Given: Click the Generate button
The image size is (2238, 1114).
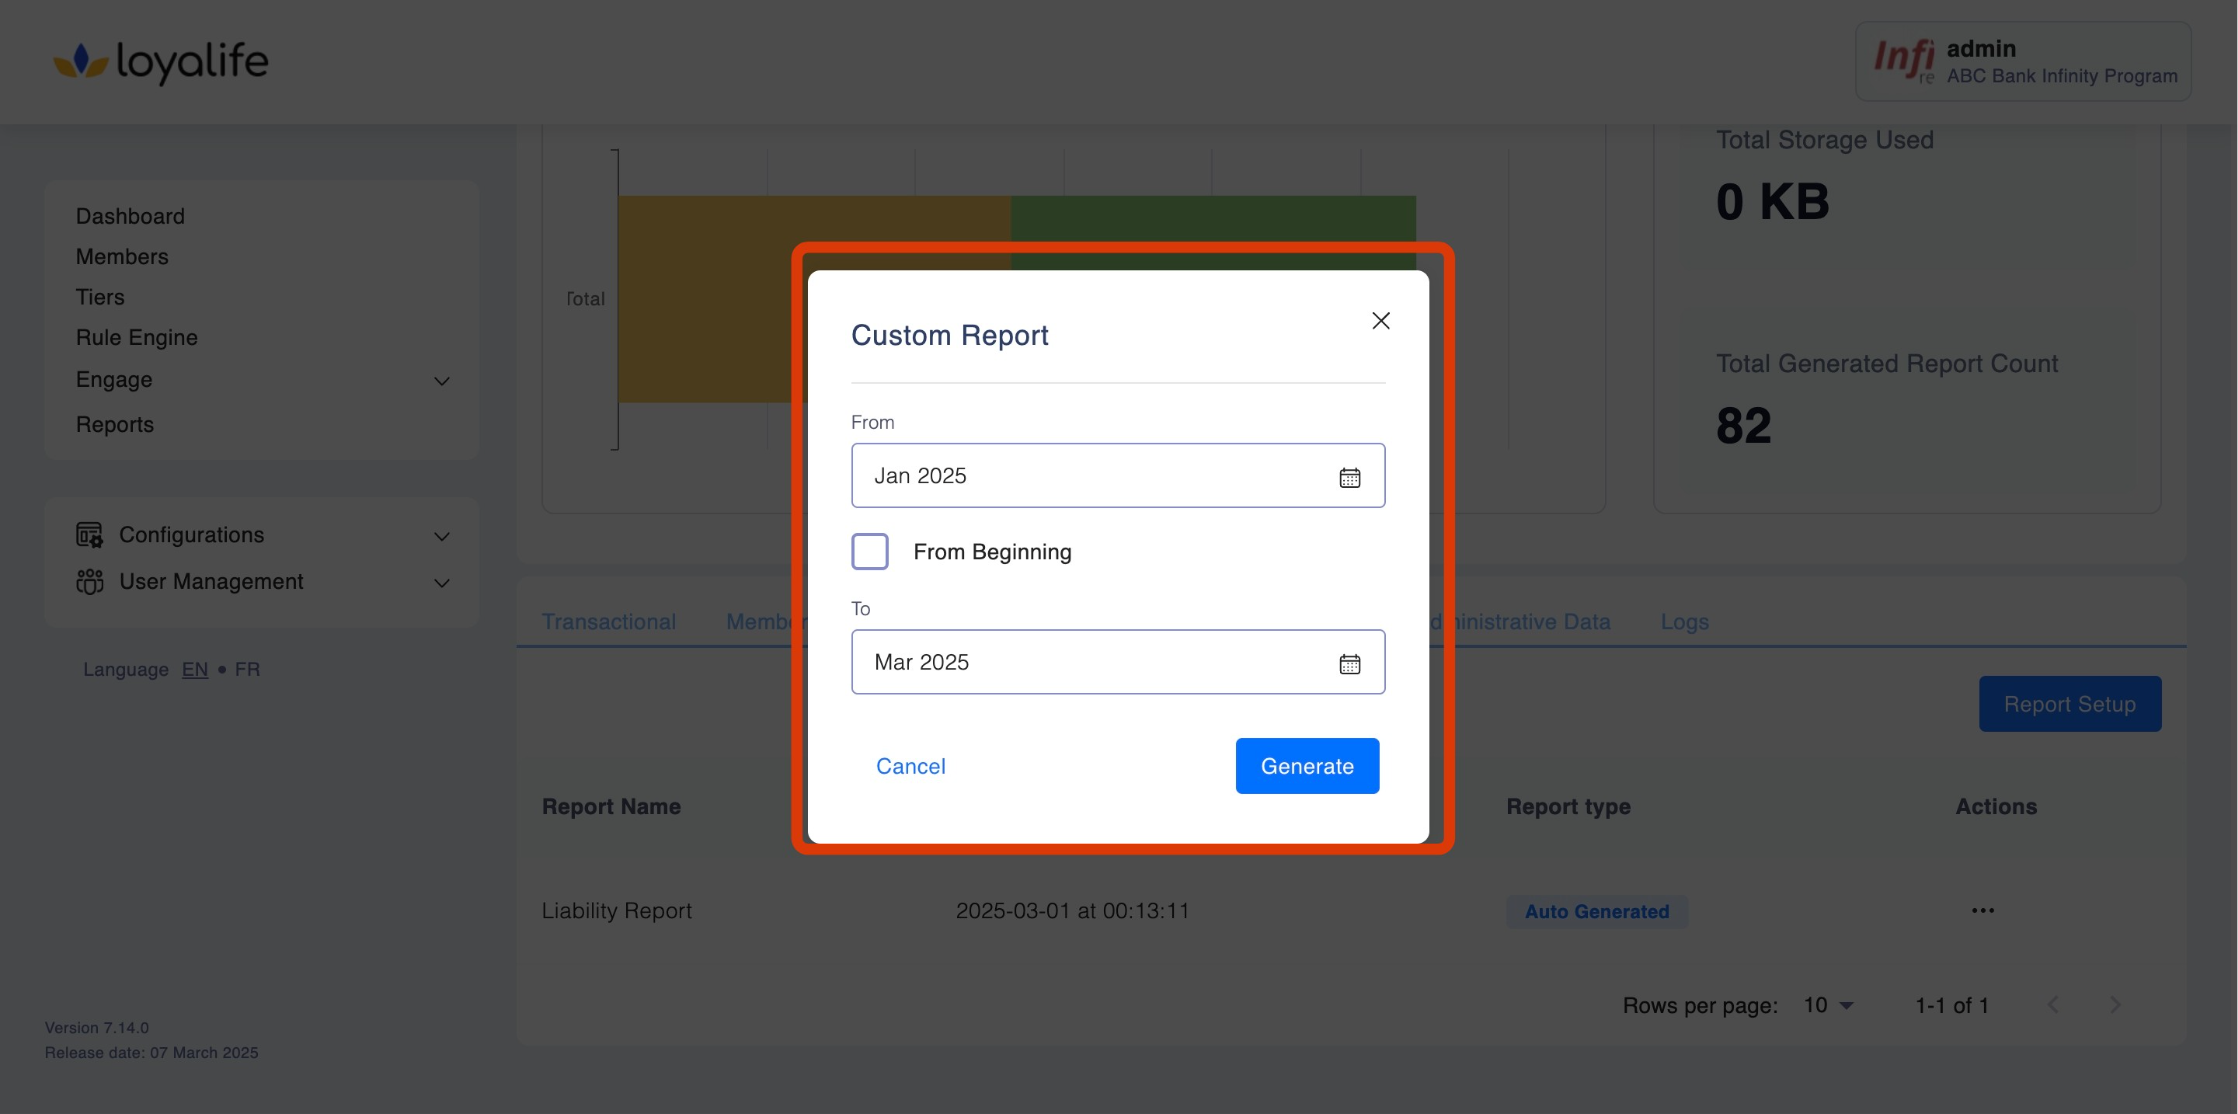Looking at the screenshot, I should [x=1306, y=766].
